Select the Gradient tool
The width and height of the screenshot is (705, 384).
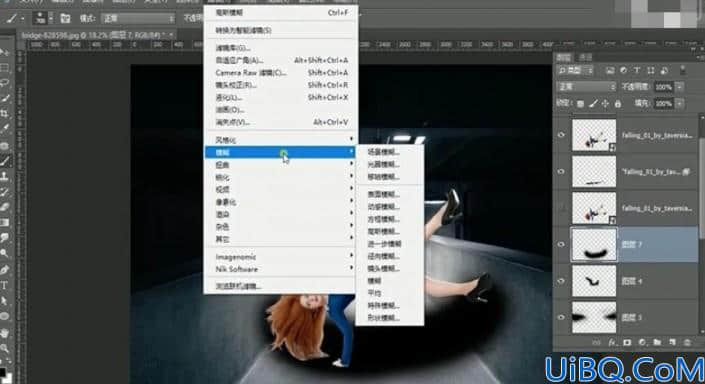4,222
